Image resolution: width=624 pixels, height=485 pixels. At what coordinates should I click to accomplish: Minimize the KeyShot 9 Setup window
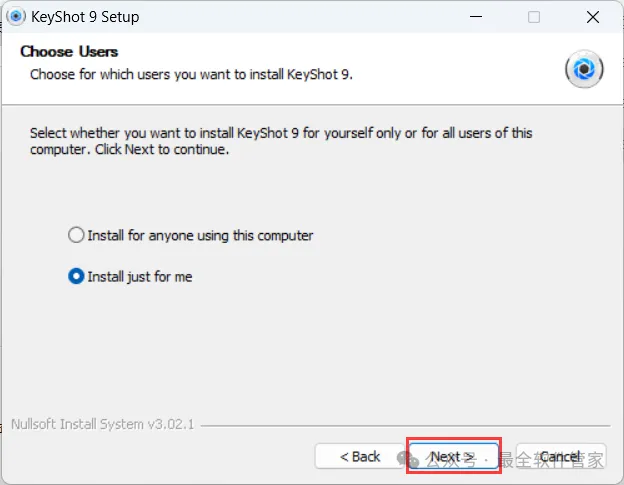476,17
